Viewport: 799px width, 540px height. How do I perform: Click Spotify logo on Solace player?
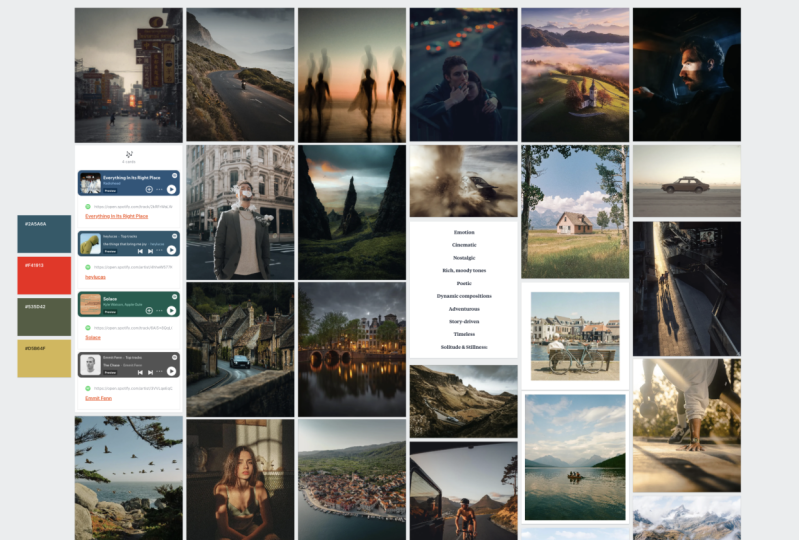(x=174, y=297)
